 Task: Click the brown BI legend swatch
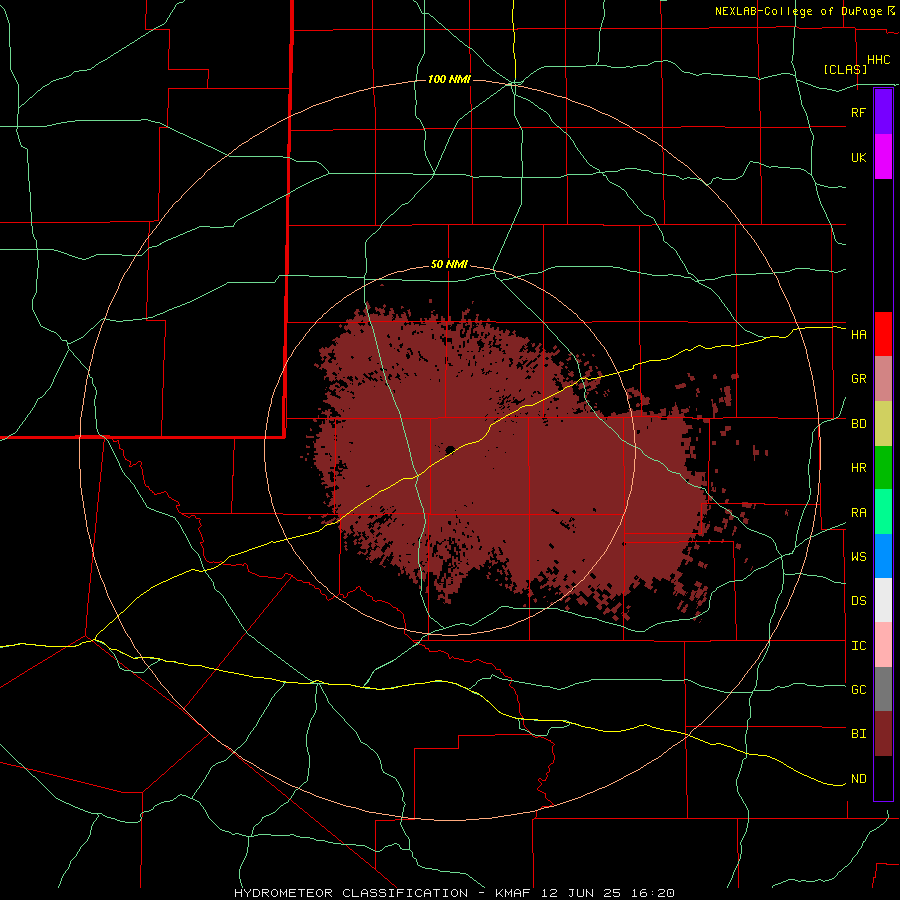coord(883,734)
